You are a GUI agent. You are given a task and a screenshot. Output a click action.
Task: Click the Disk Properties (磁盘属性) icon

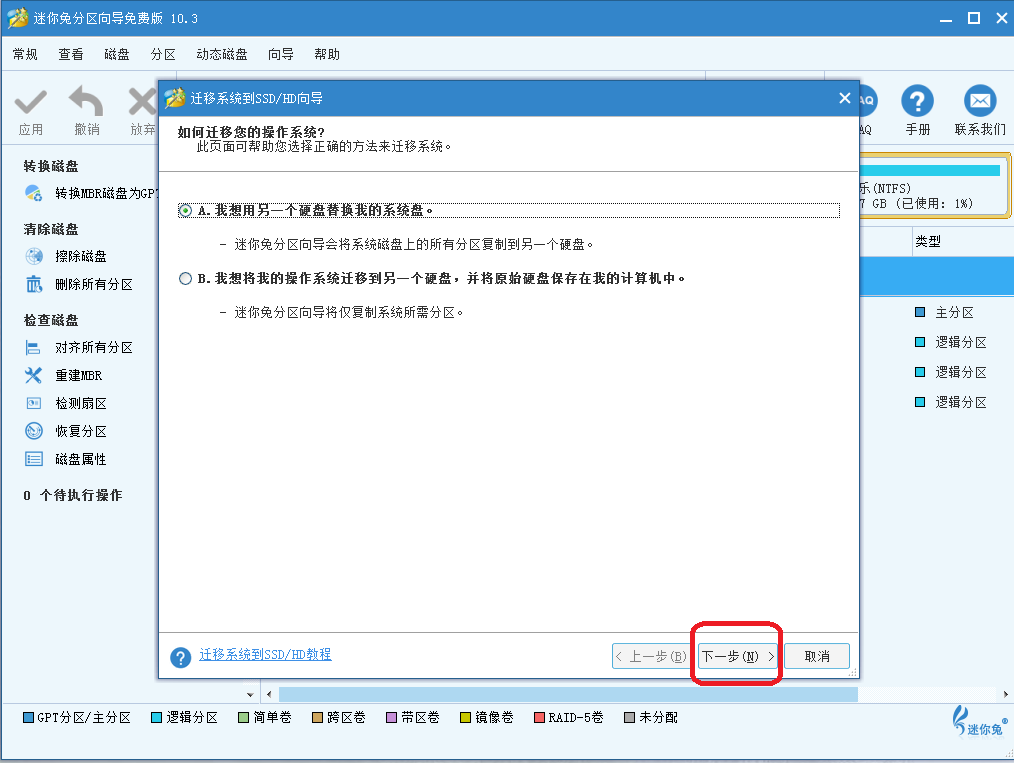[34, 459]
